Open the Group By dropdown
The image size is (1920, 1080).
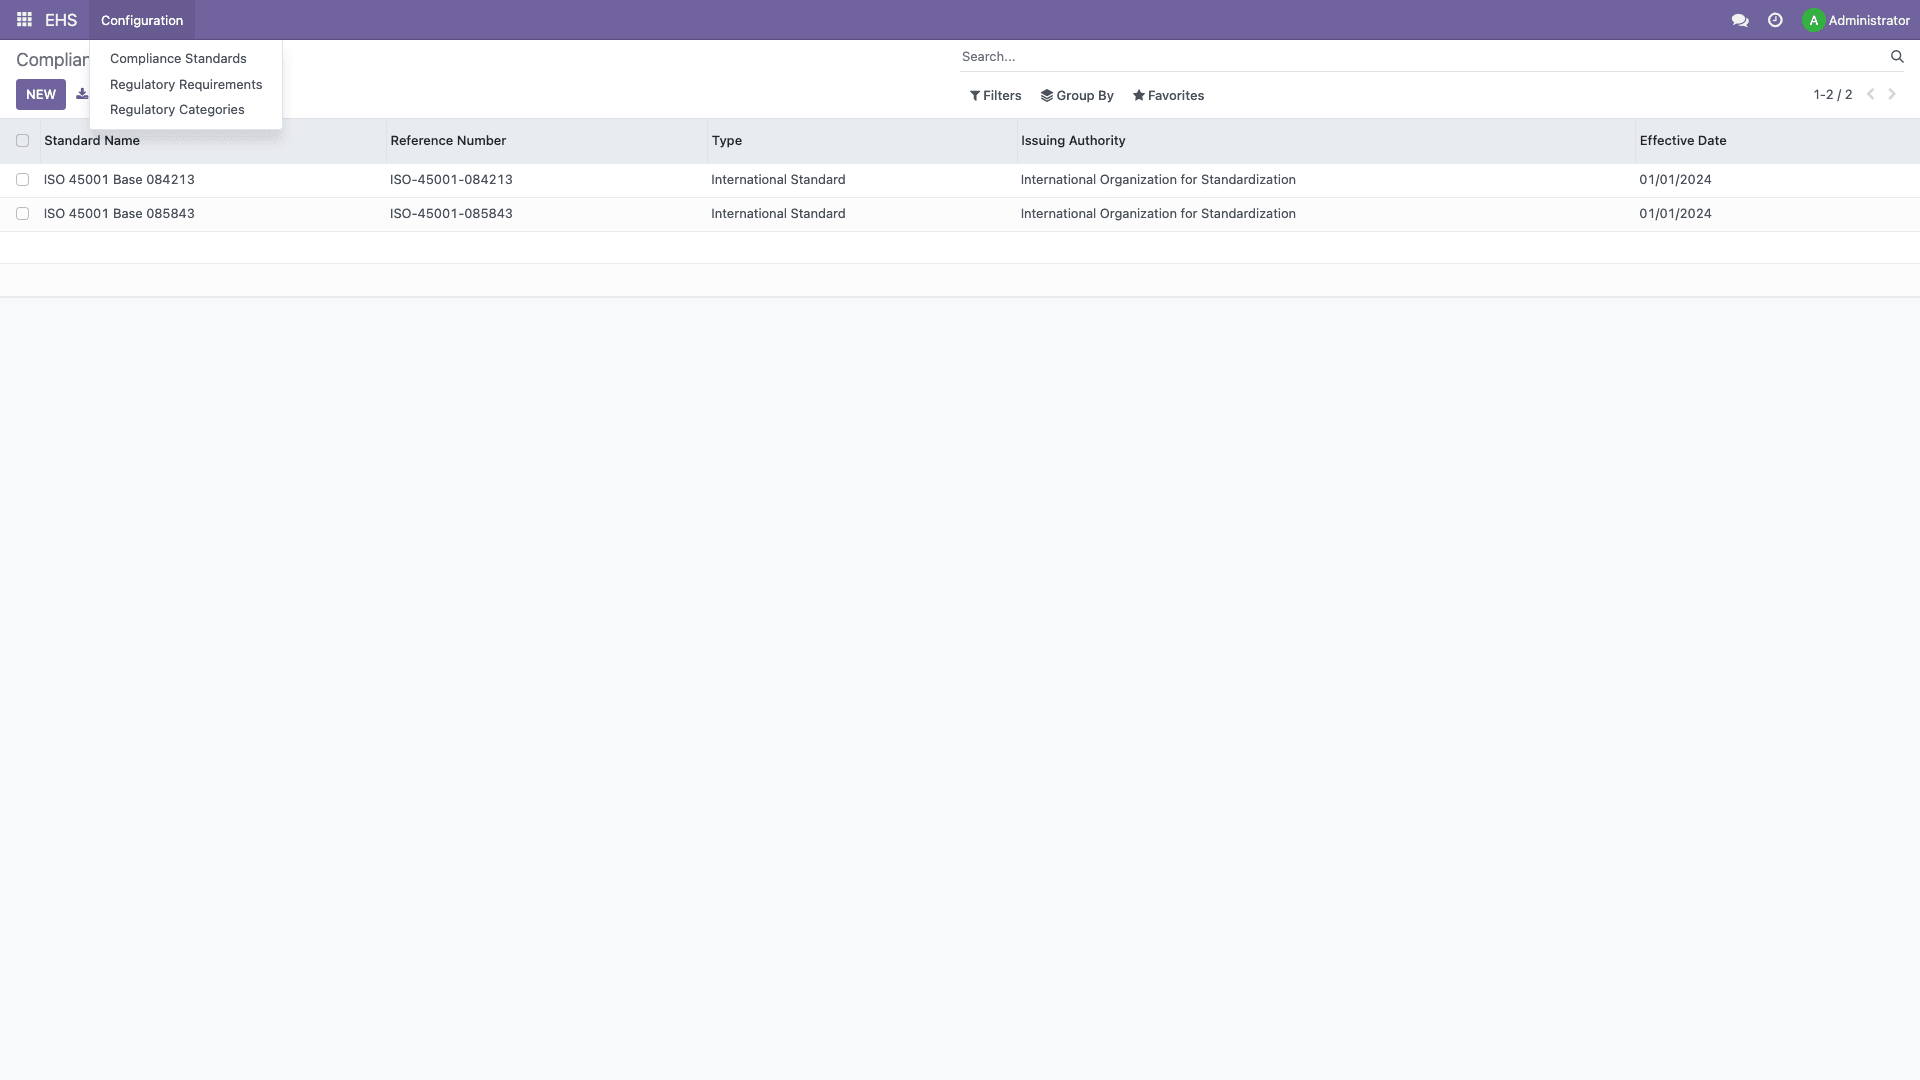[x=1077, y=95]
